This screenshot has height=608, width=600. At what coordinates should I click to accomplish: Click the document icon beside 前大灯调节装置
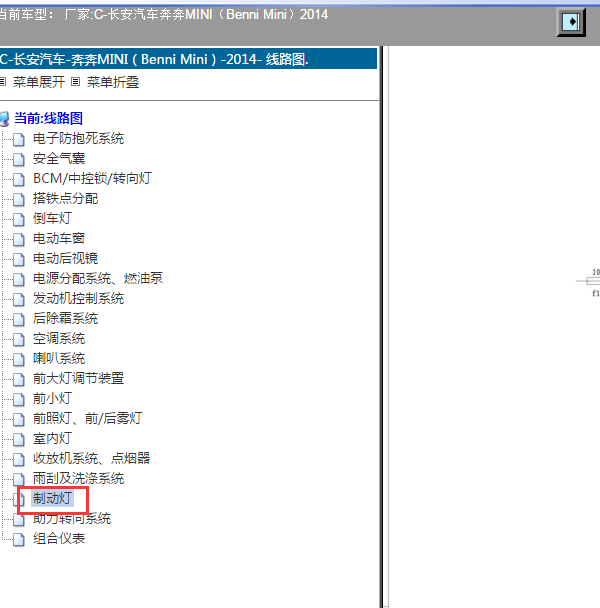click(x=18, y=379)
